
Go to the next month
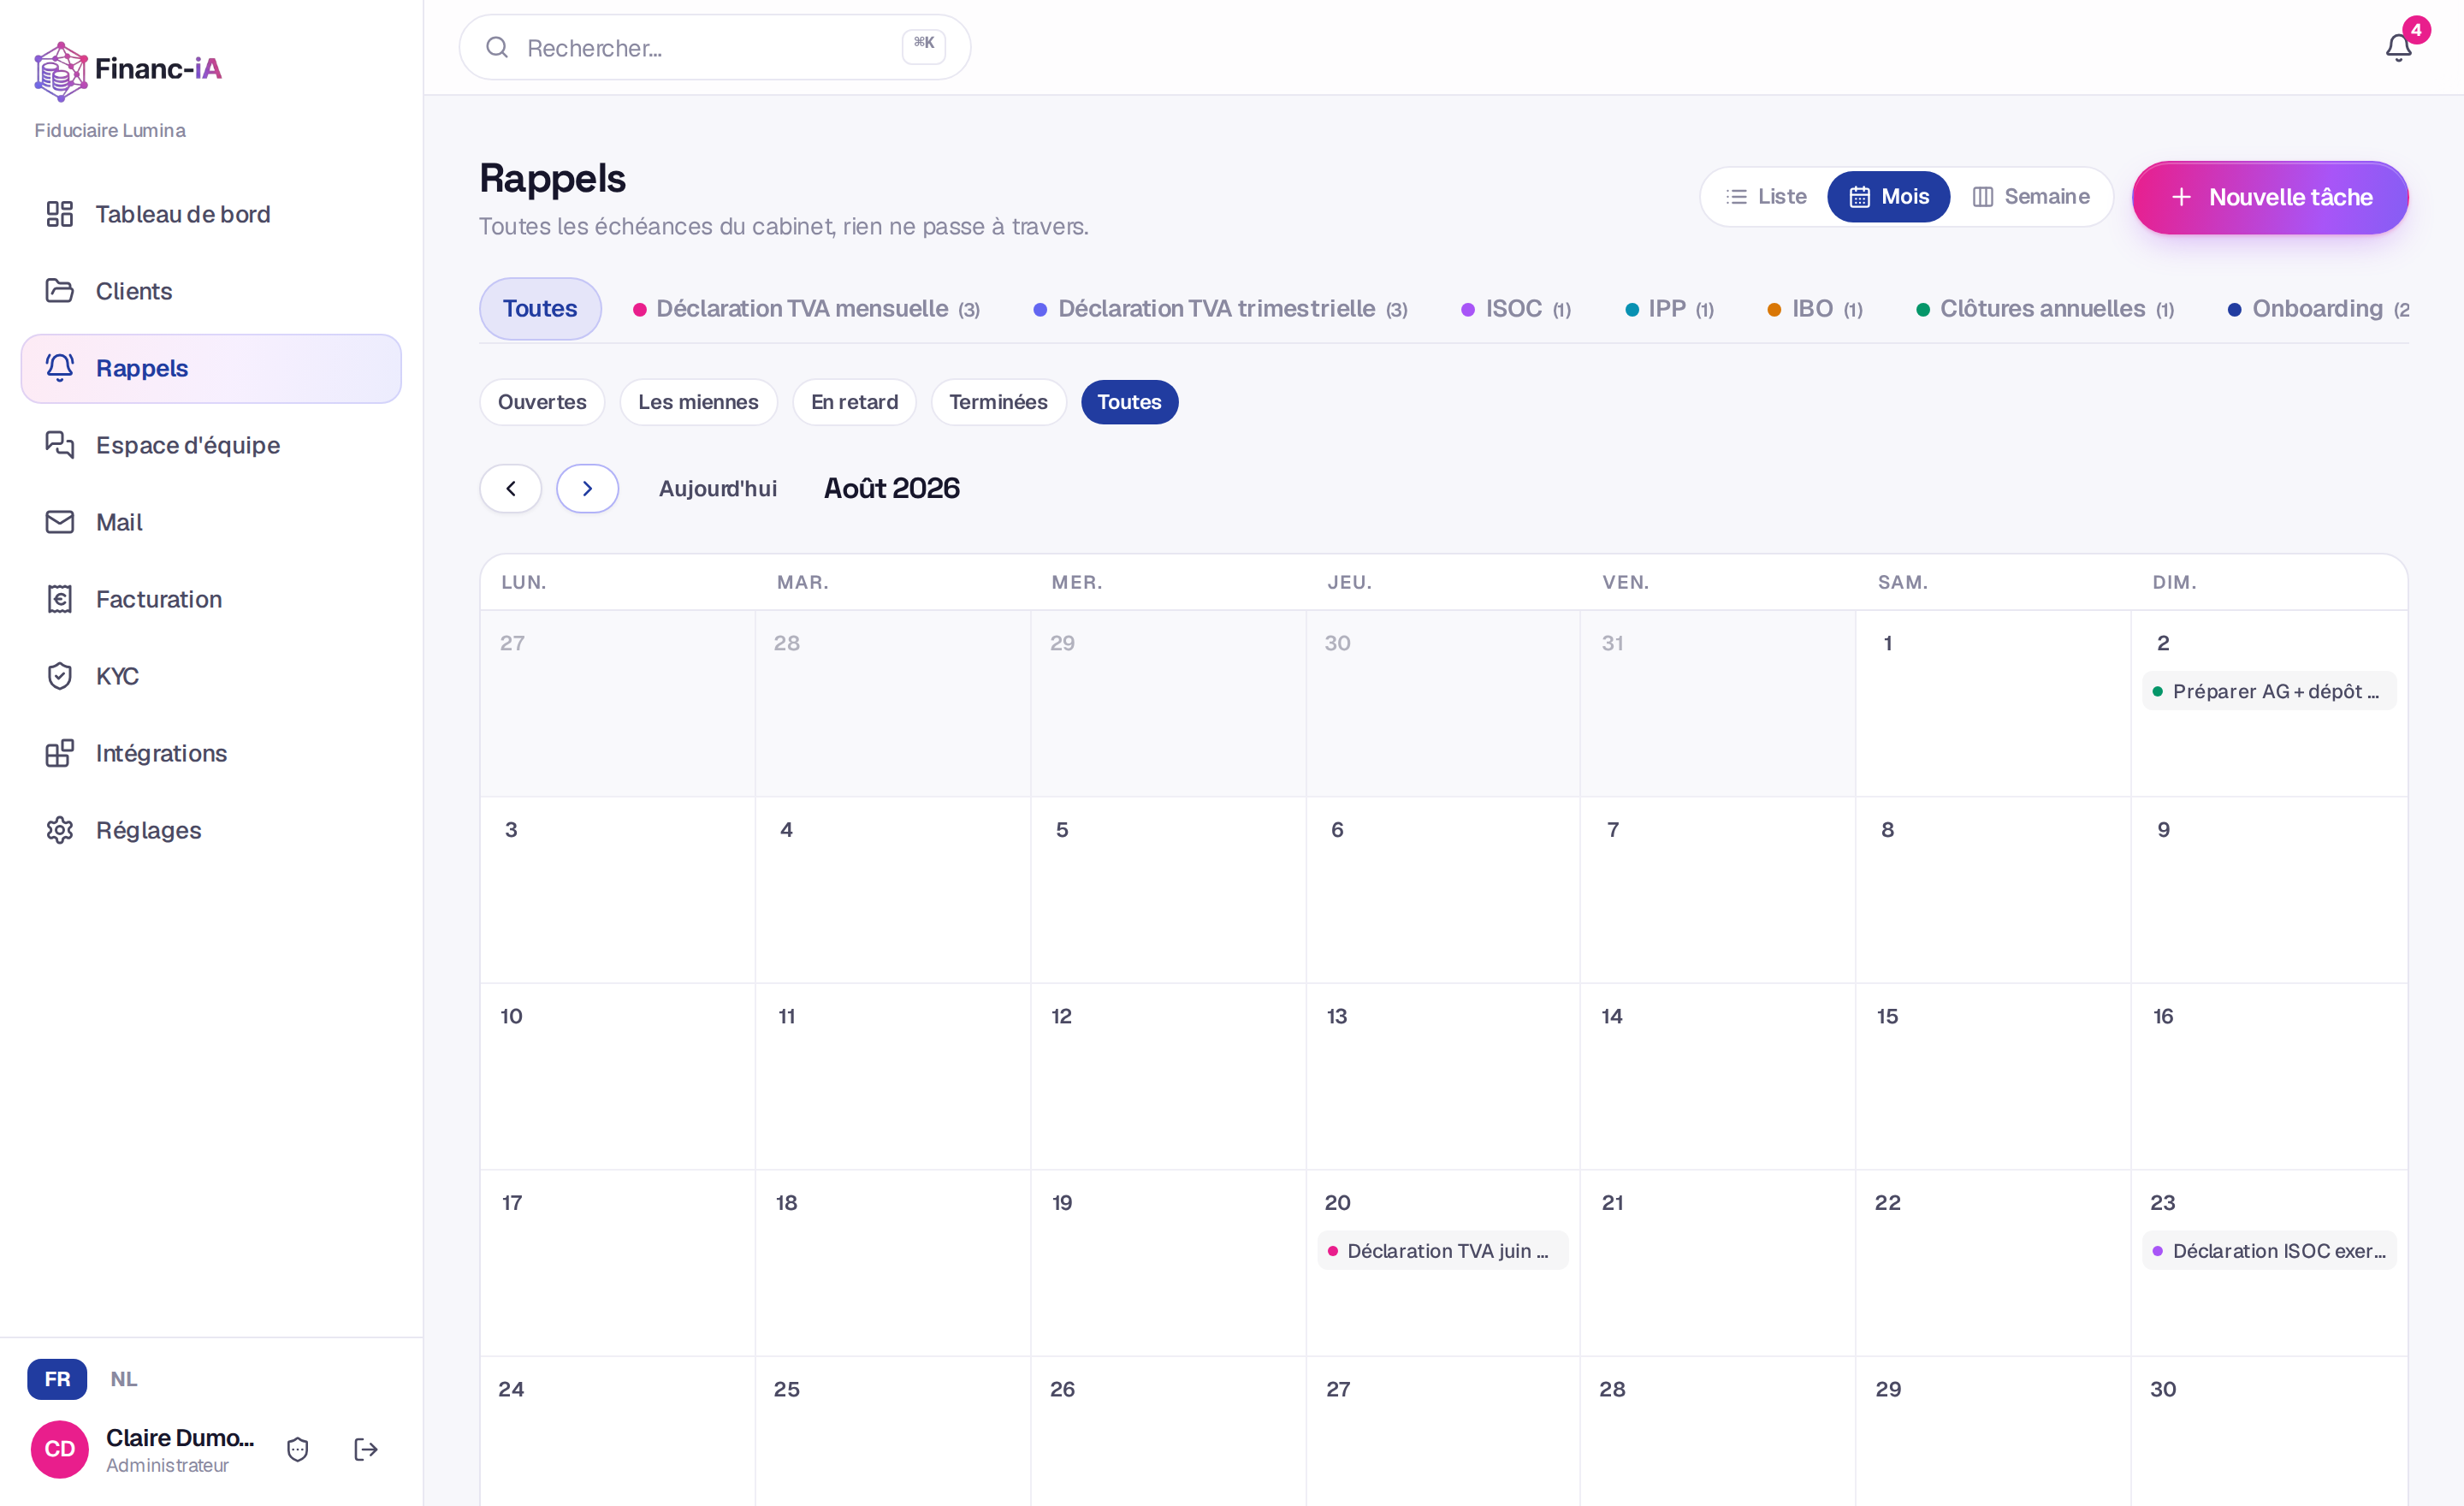[x=587, y=489]
